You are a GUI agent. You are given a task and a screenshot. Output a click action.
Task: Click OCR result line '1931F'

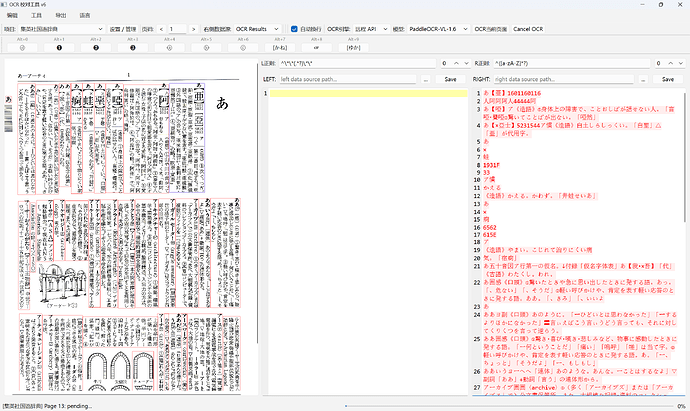pos(492,165)
